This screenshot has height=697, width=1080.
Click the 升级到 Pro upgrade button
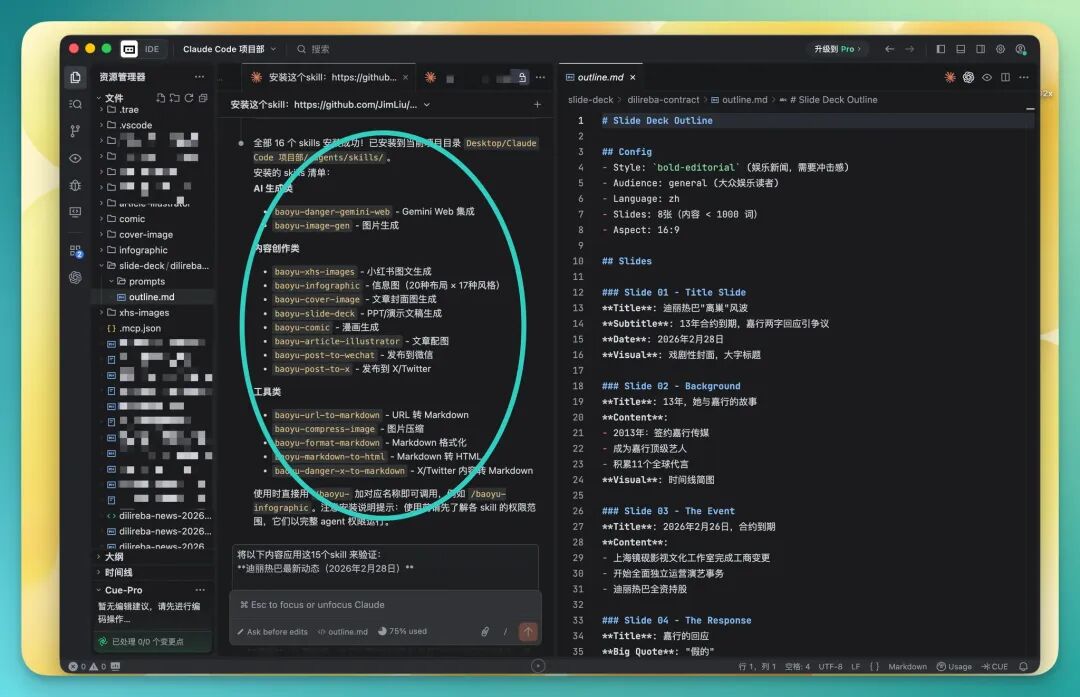[837, 49]
